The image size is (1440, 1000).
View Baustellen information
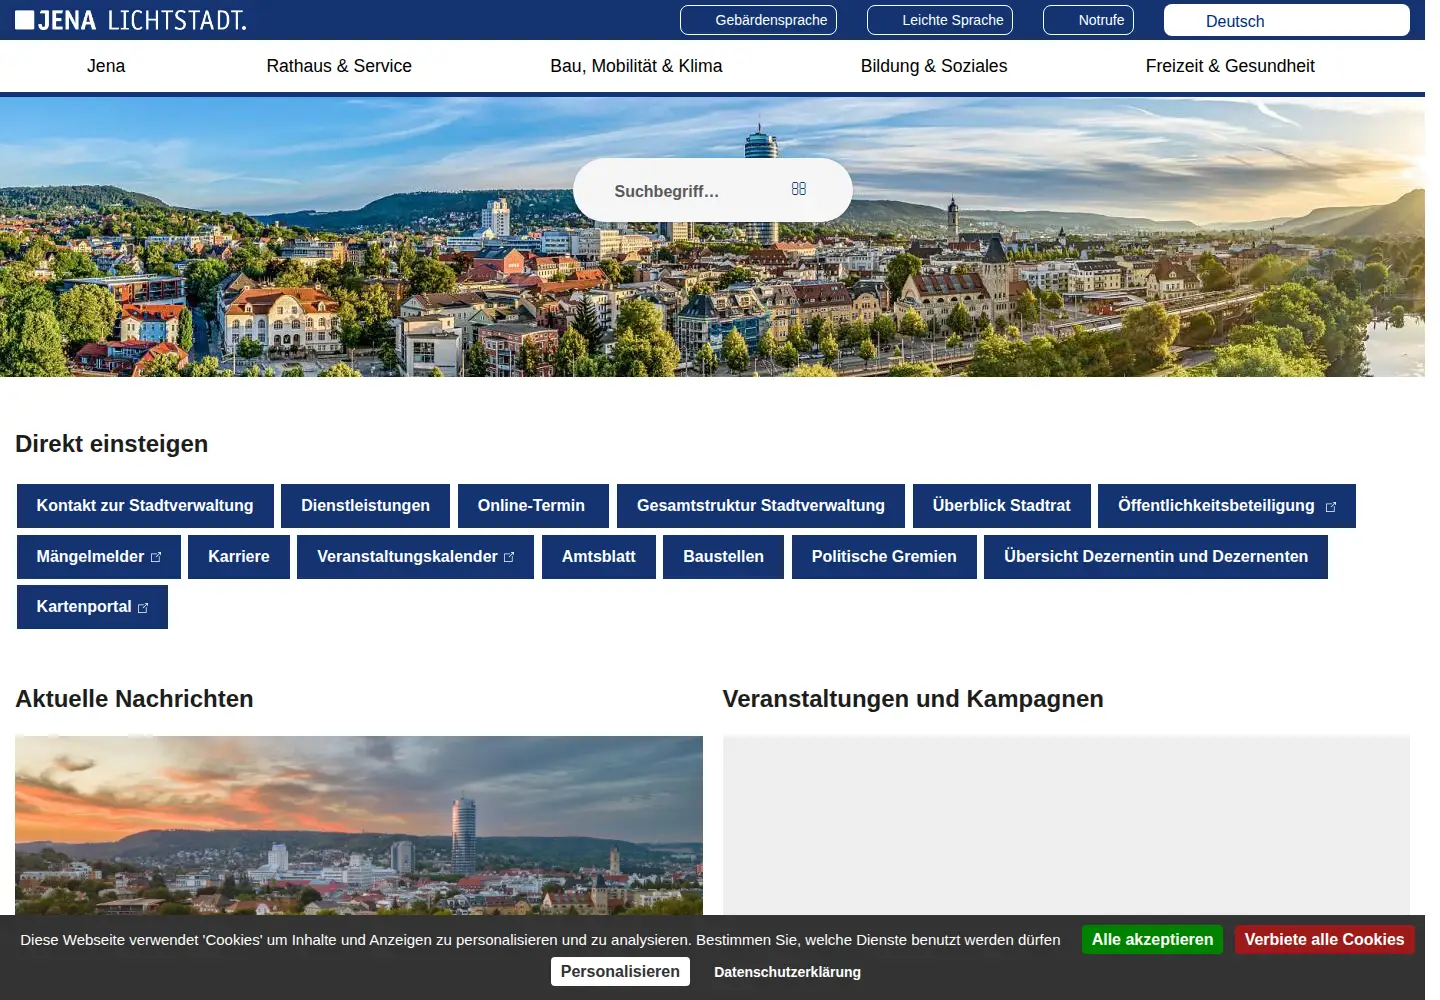[x=723, y=557]
